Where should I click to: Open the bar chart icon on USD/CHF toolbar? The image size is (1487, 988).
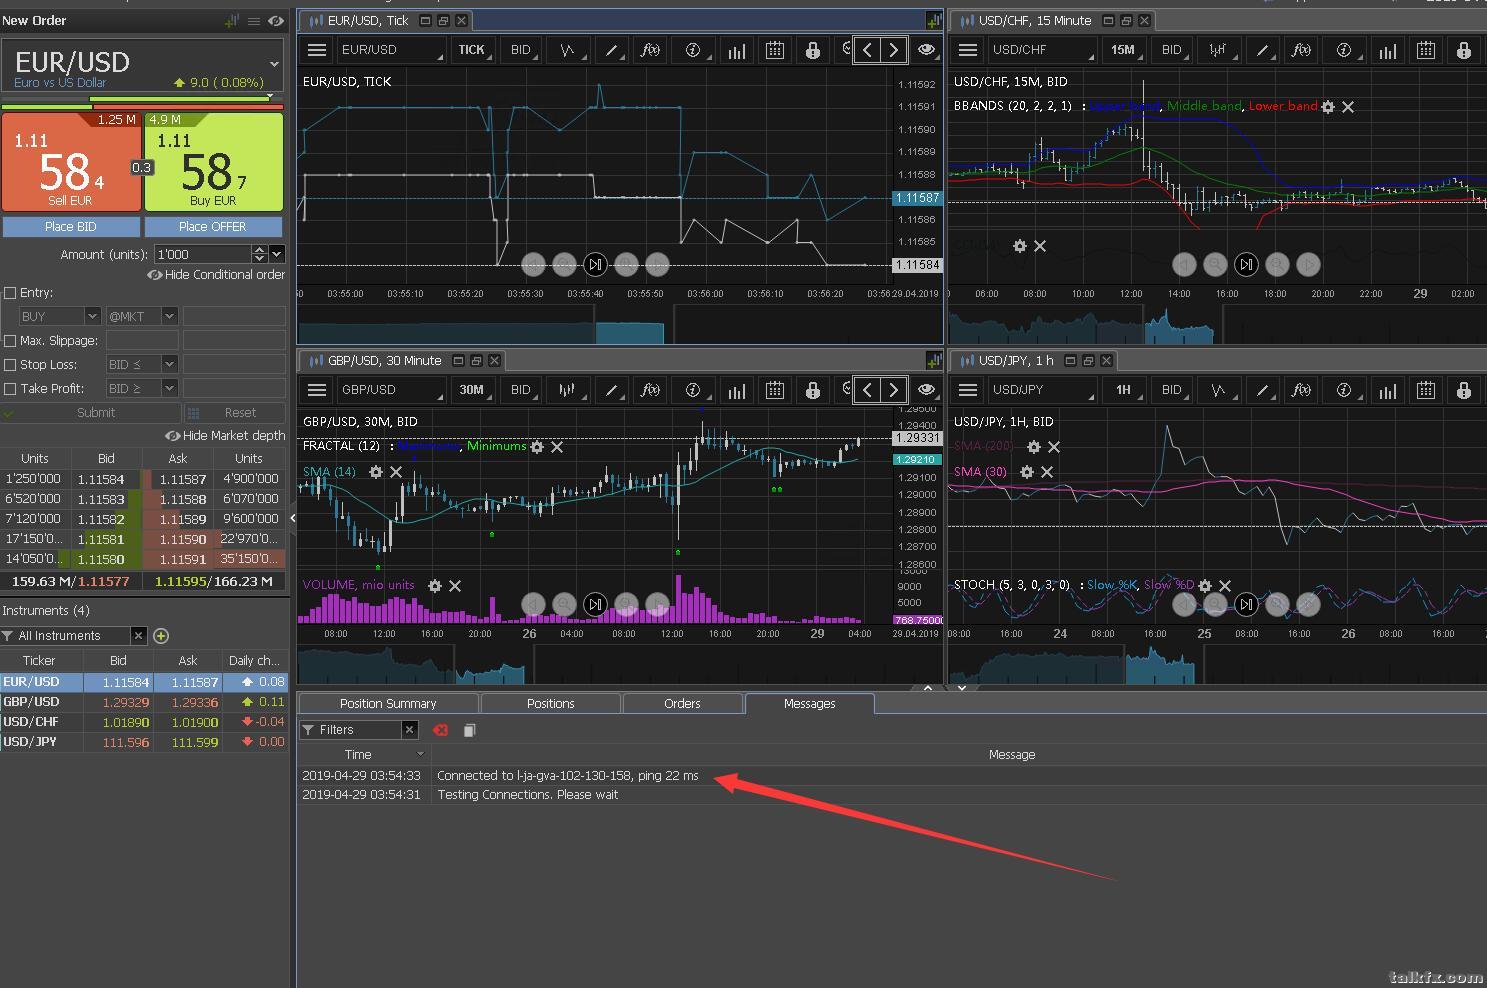[1387, 50]
